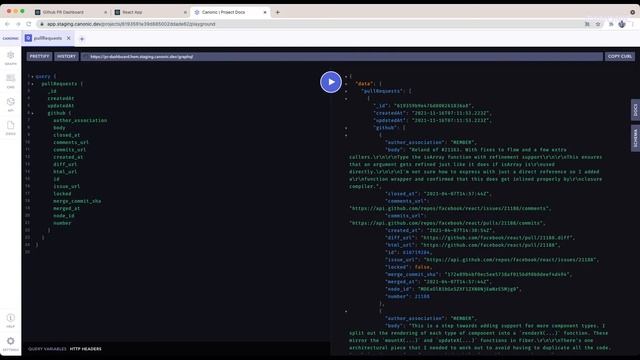Collapse the "pullRequests" array in response
The image size is (640, 360).
346,91
